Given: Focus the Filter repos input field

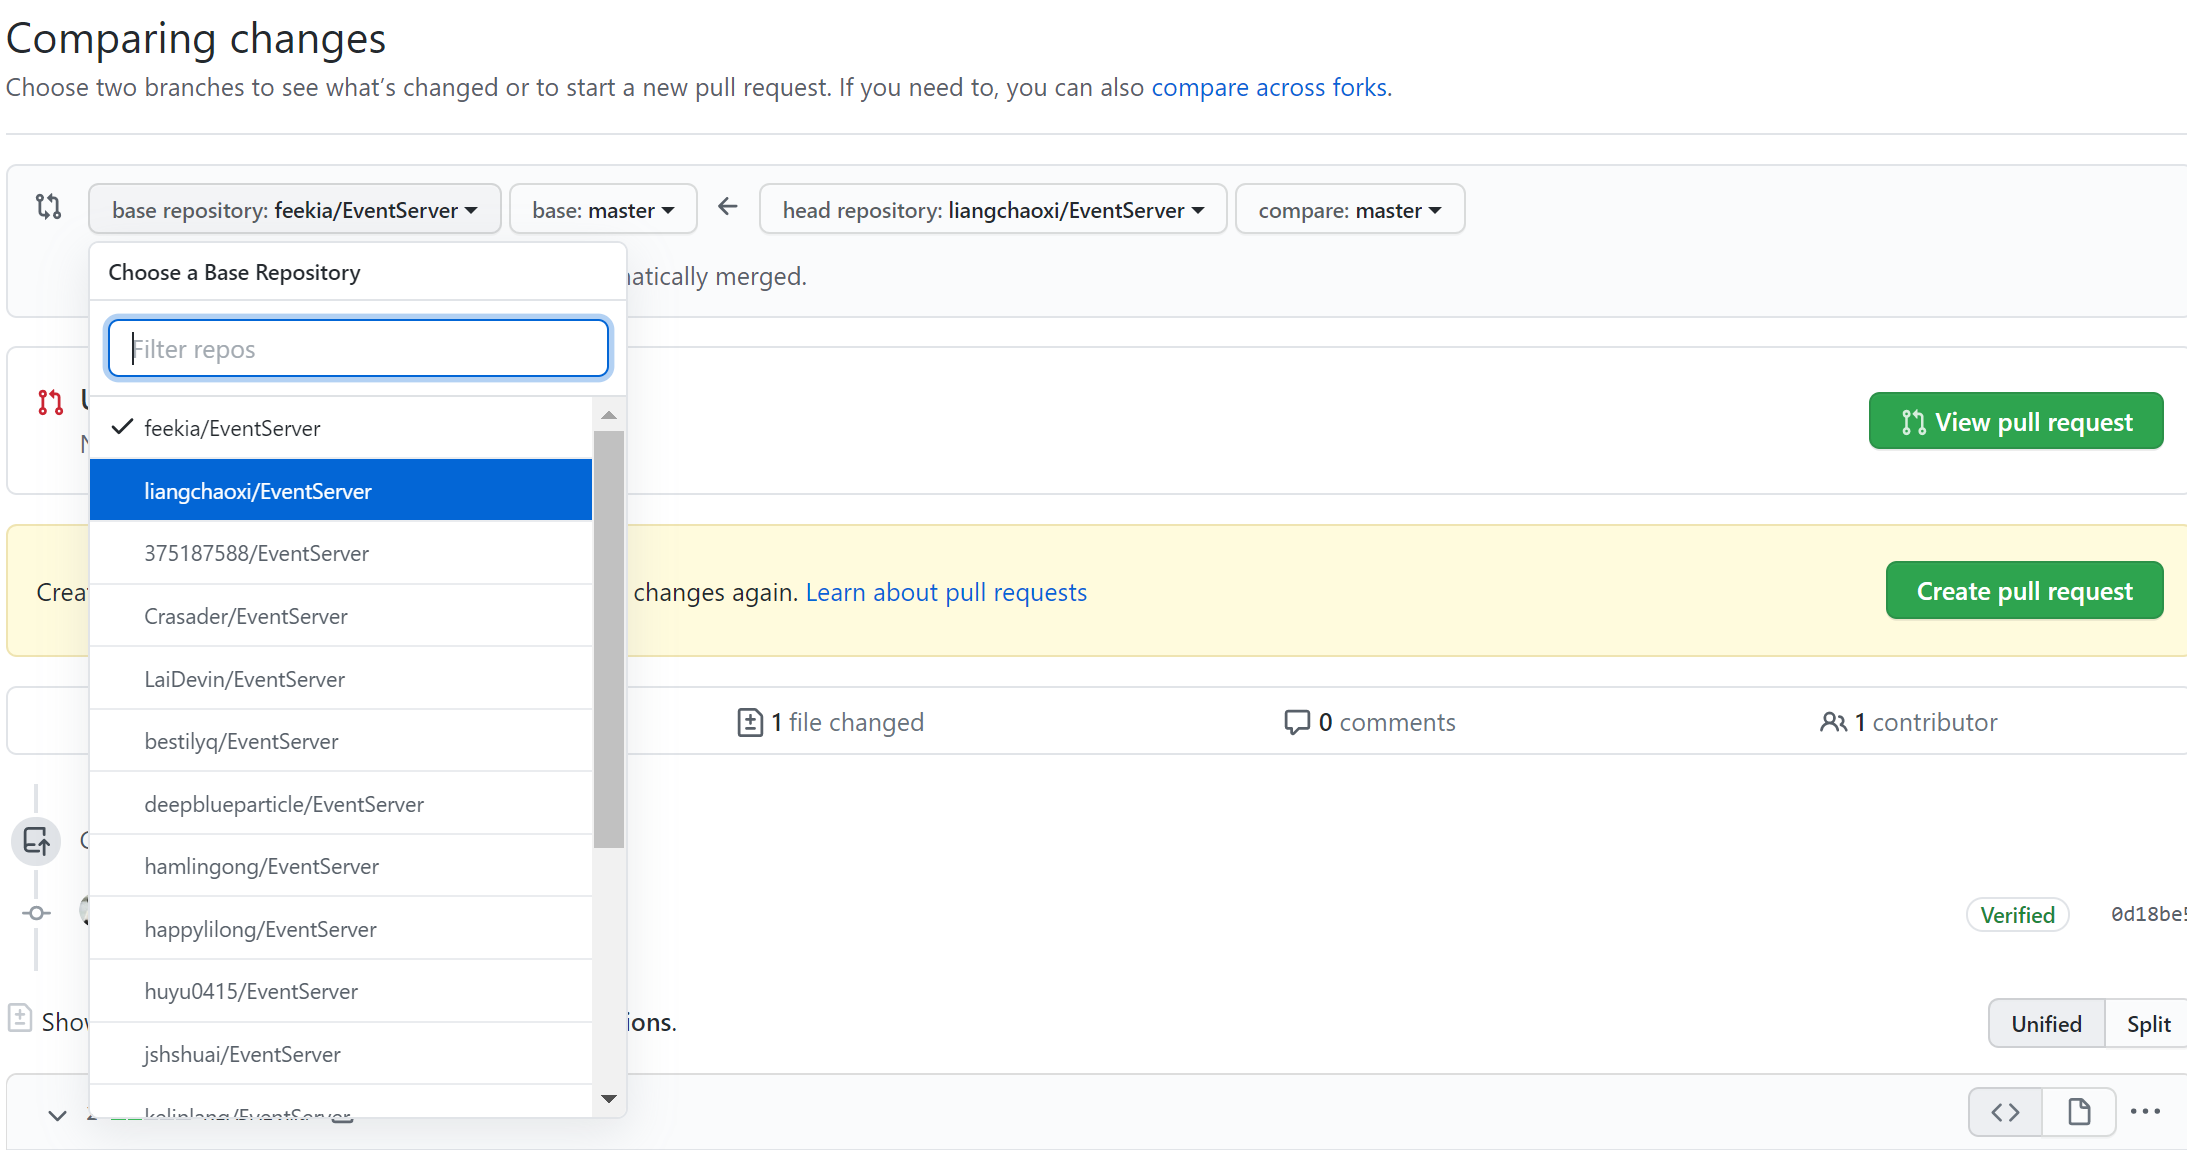Looking at the screenshot, I should (x=358, y=349).
